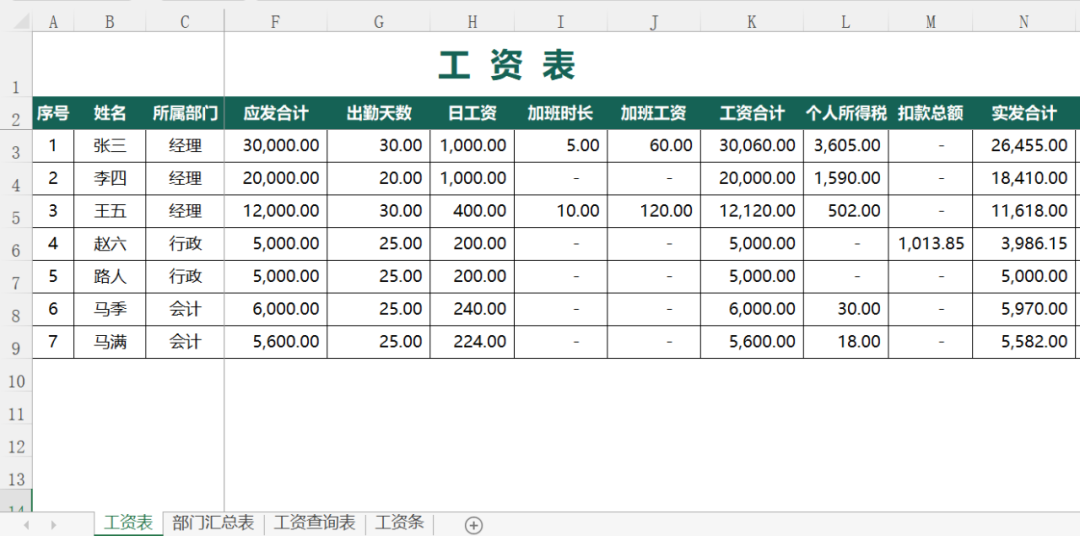Click the 加班工资 header cell

pyautogui.click(x=654, y=113)
